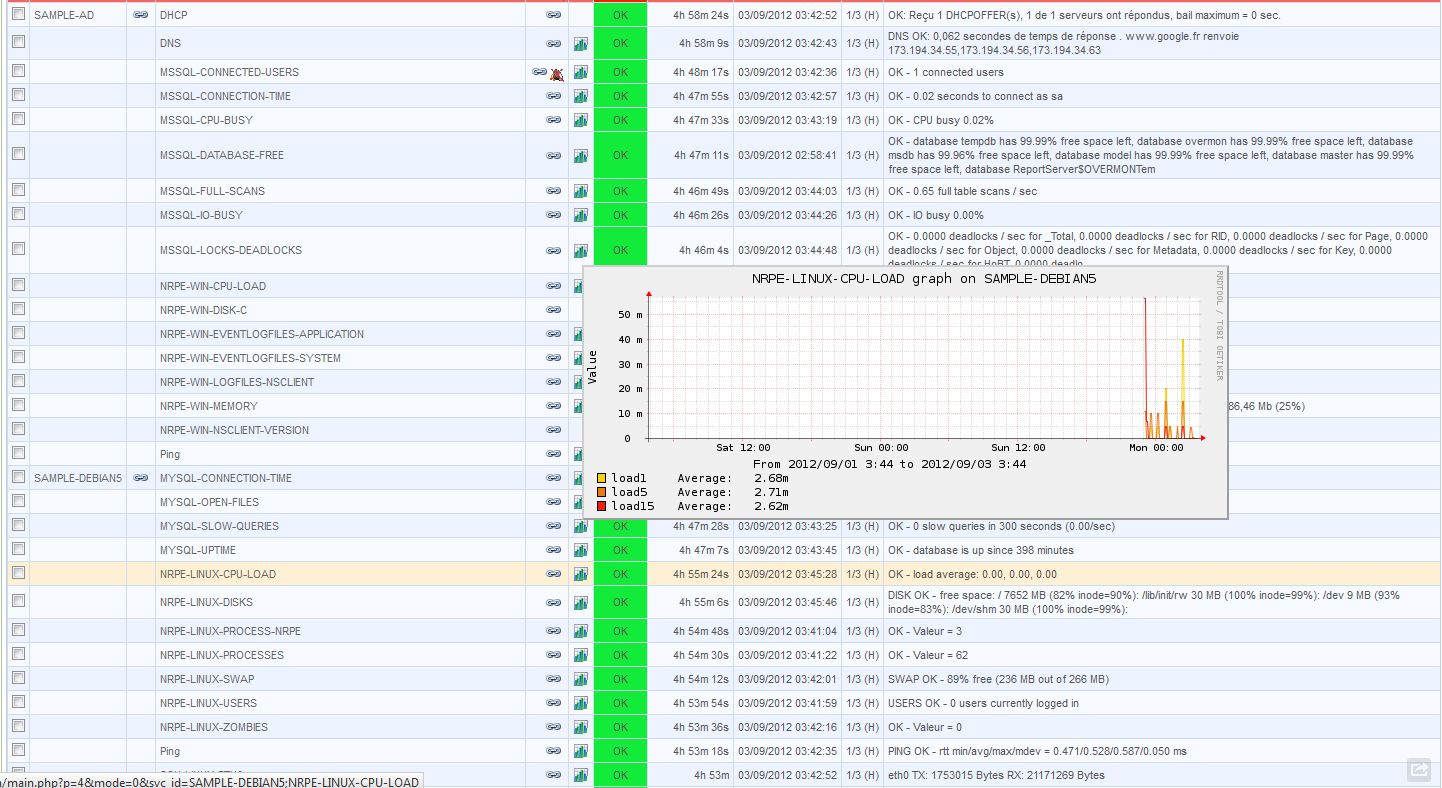
Task: Click the share arrow icon at bottom right
Action: pyautogui.click(x=1418, y=769)
